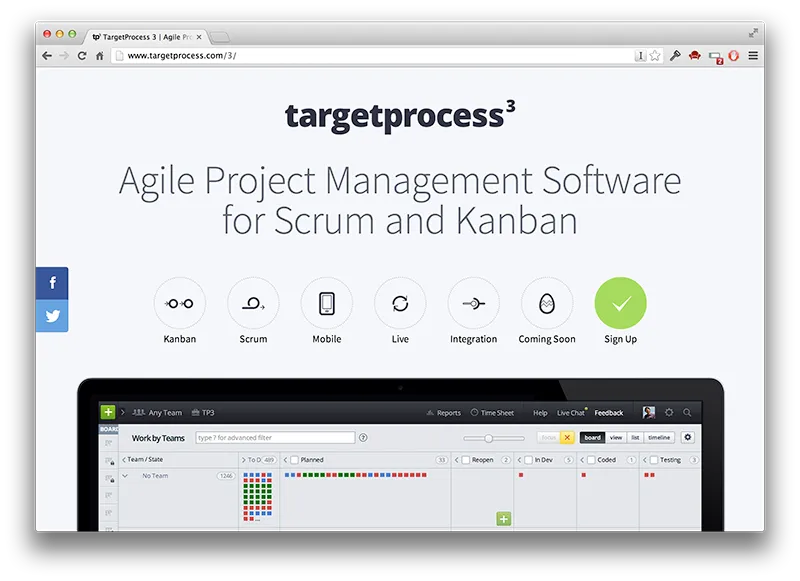Open the Scrum feature icon

point(253,303)
